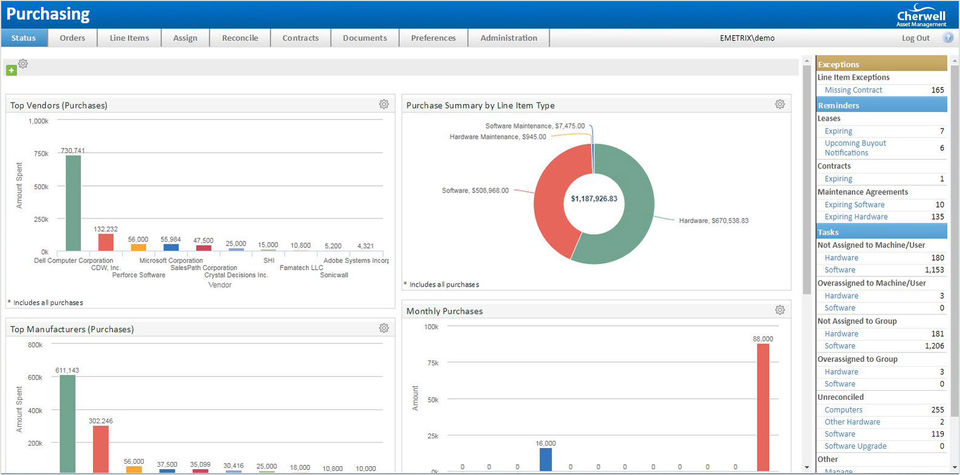View Expiring Hardware maintenance agreements
This screenshot has width=960, height=475.
pyautogui.click(x=855, y=216)
